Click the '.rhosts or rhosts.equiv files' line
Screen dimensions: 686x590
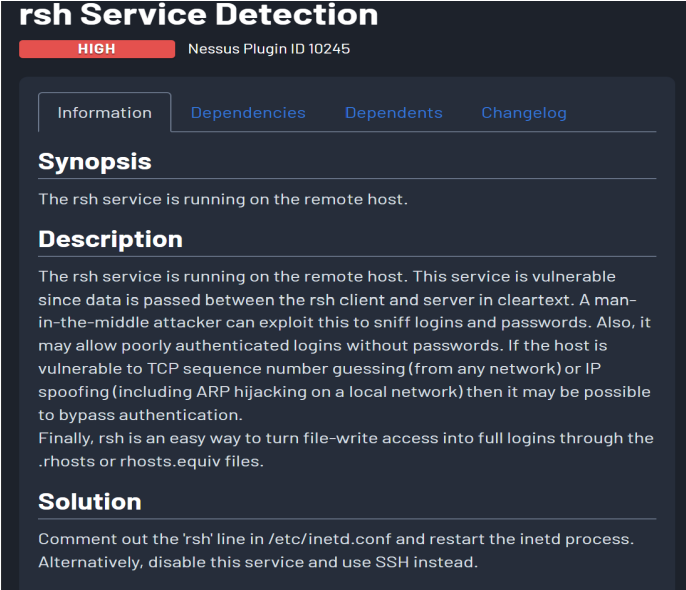148,461
